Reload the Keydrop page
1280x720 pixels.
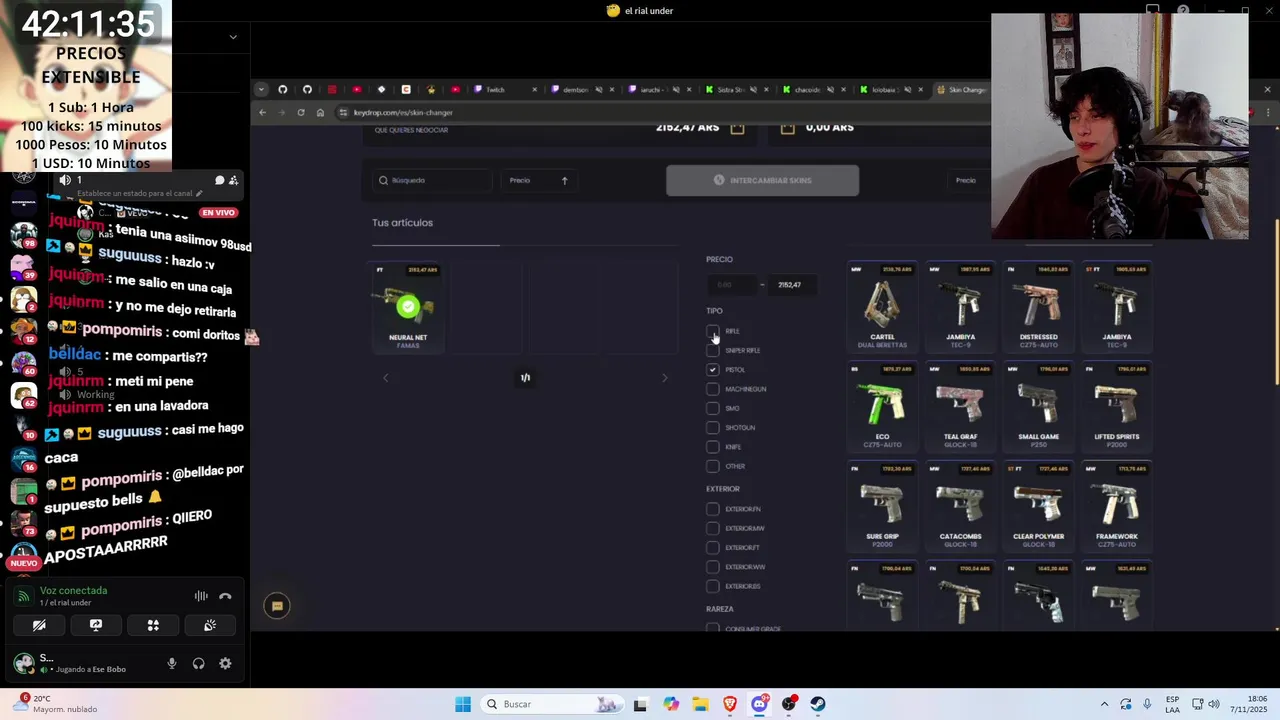[x=301, y=112]
